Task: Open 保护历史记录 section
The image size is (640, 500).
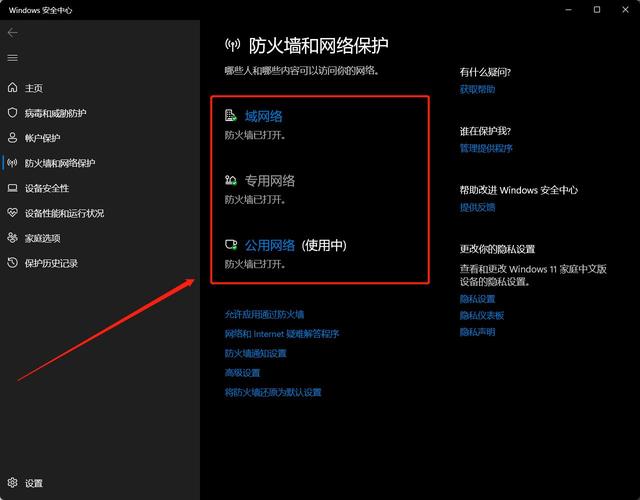Action: [x=51, y=263]
